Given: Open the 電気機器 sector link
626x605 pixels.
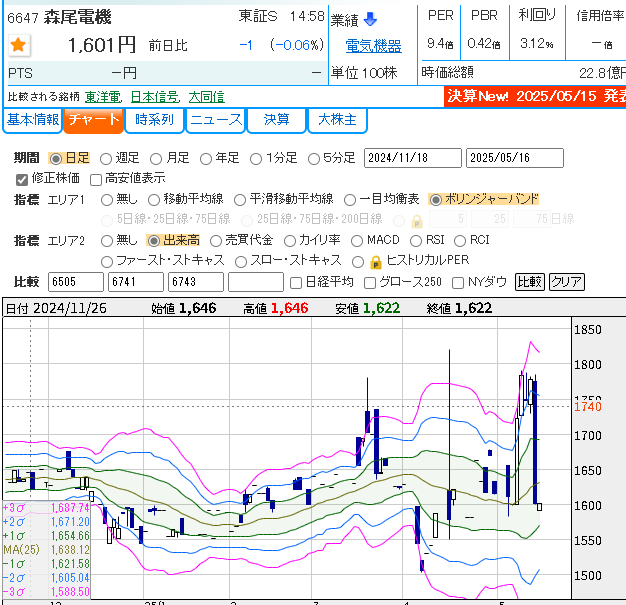Looking at the screenshot, I should [373, 46].
